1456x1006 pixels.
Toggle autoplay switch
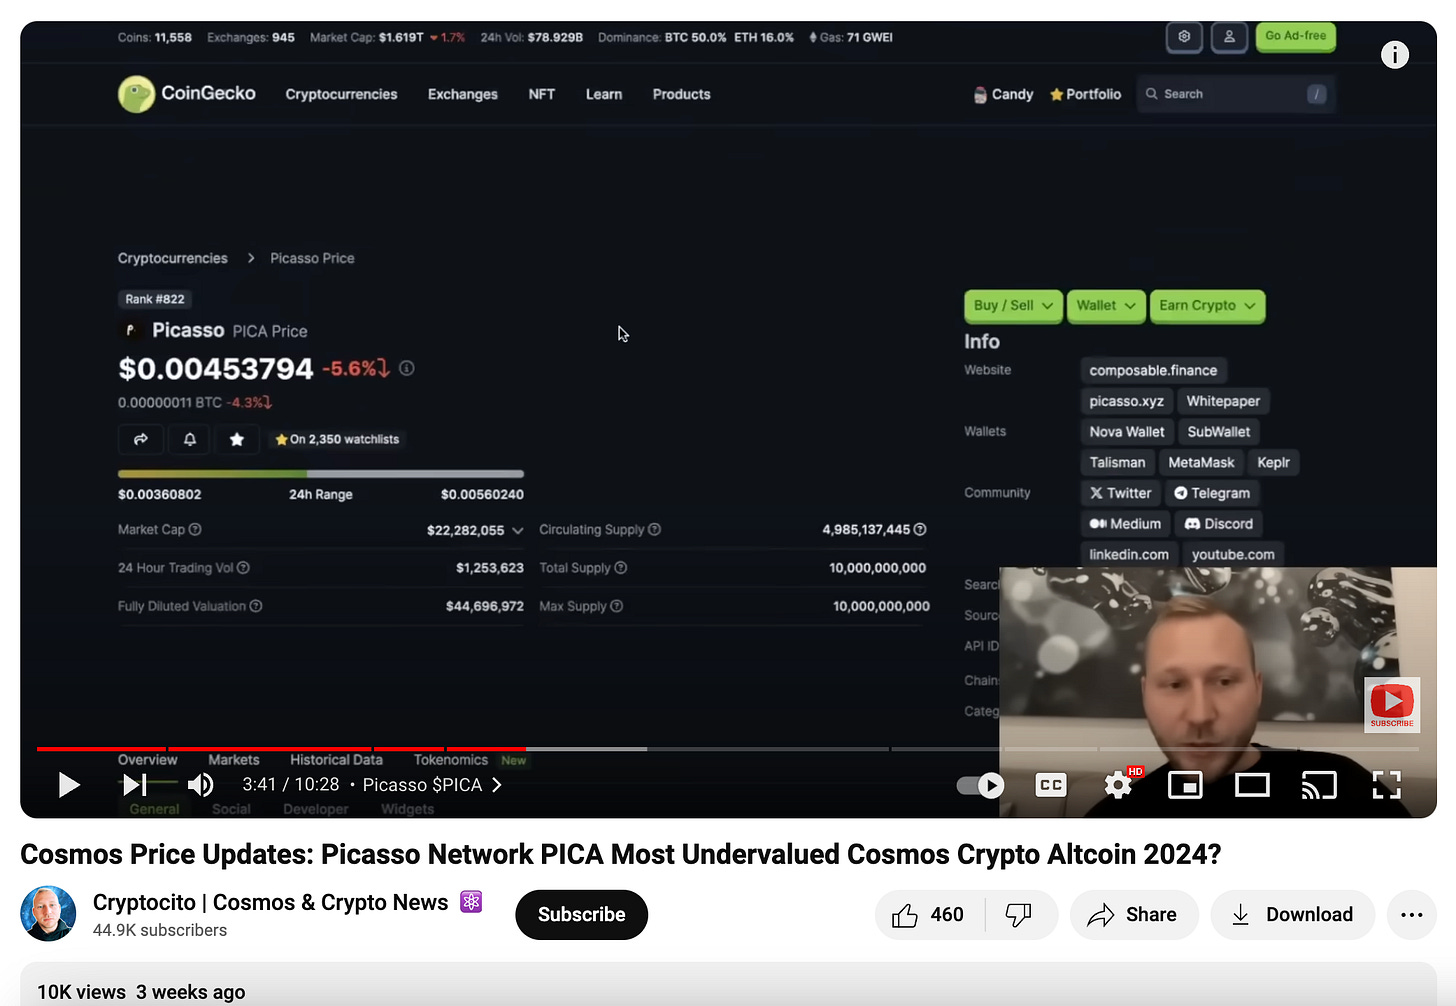[x=980, y=786]
